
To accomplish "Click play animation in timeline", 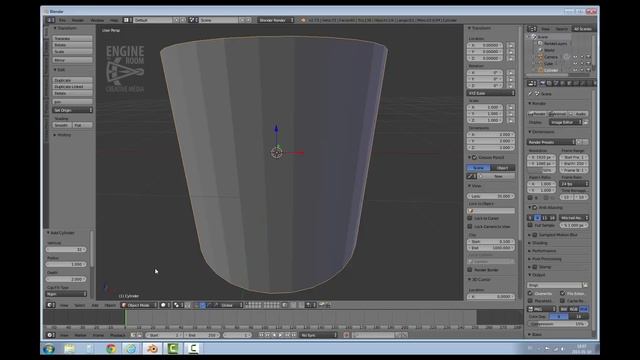I will (x=281, y=335).
